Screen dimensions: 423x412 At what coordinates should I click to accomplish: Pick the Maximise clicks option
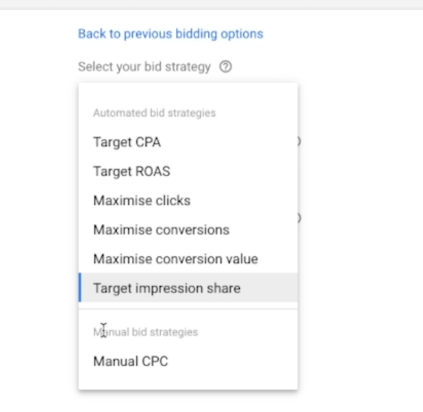coord(188,201)
